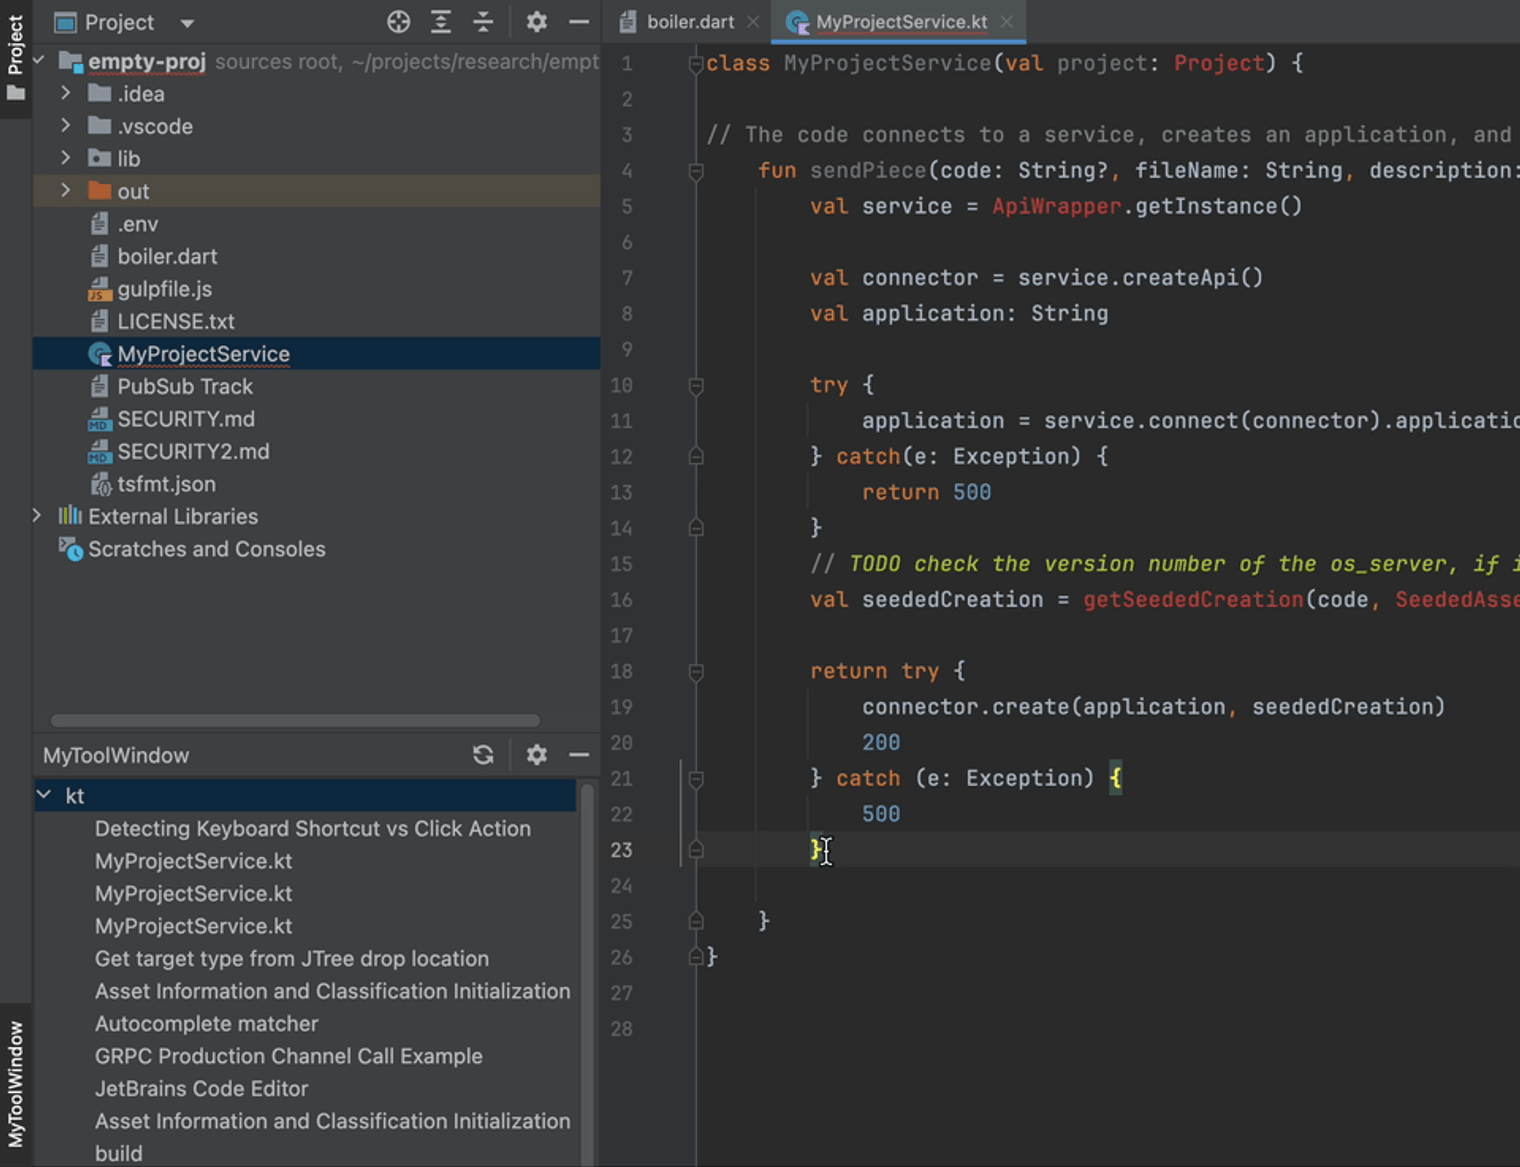
Task: Click the MyToolWindow vertical scrollbar
Action: click(587, 975)
